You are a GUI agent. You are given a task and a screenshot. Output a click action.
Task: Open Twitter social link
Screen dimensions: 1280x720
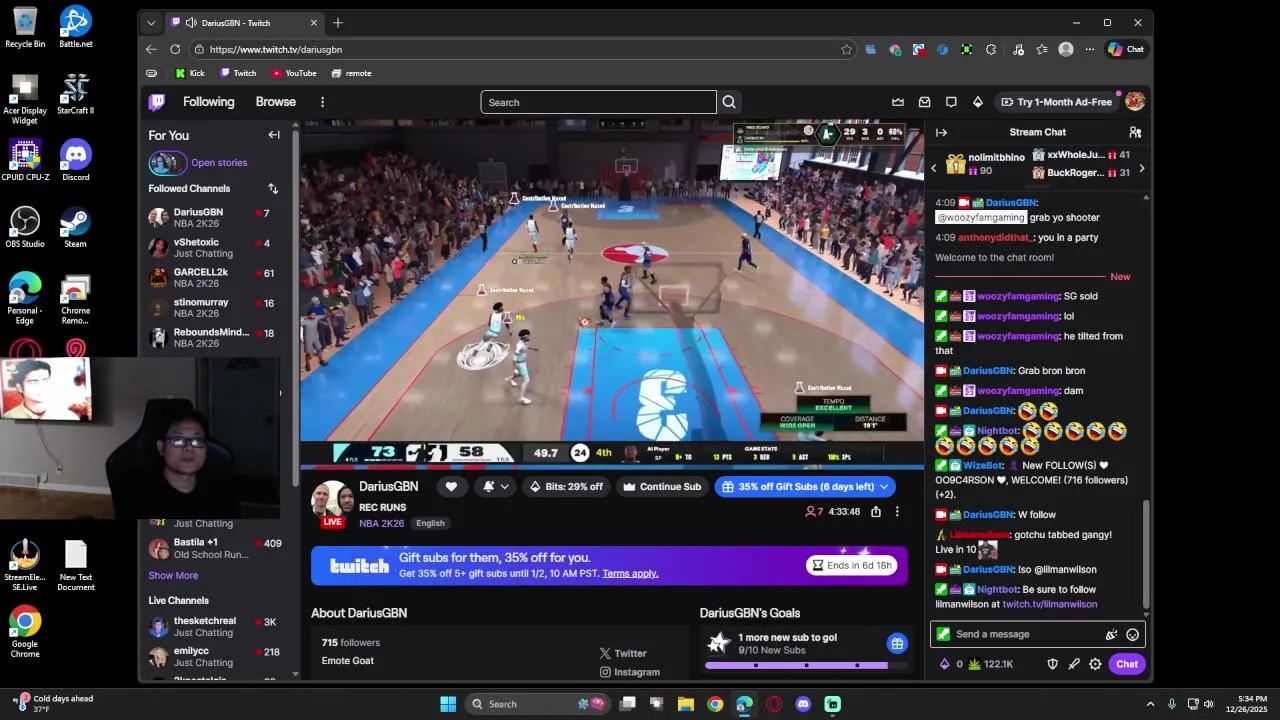click(623, 653)
